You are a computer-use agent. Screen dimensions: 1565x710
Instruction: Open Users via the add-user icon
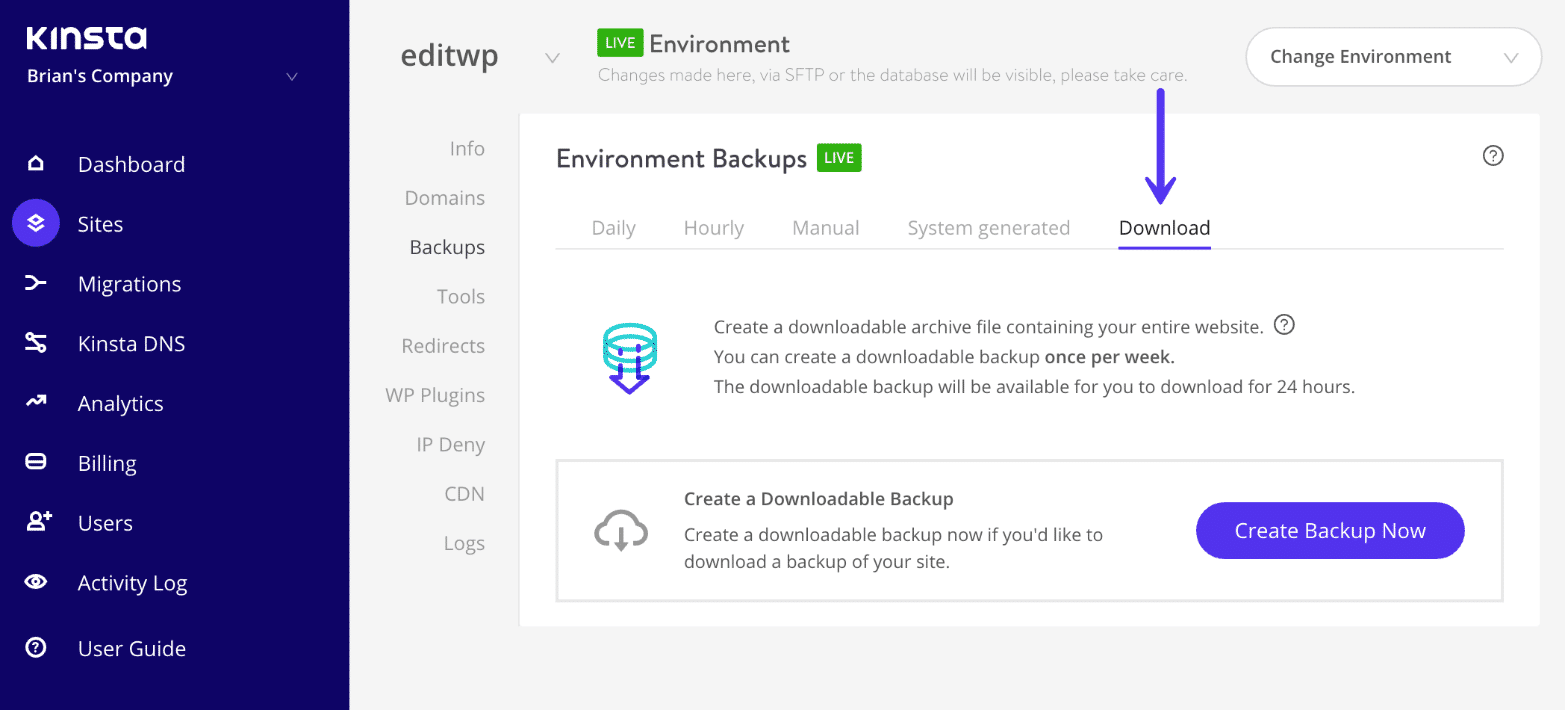pos(36,522)
